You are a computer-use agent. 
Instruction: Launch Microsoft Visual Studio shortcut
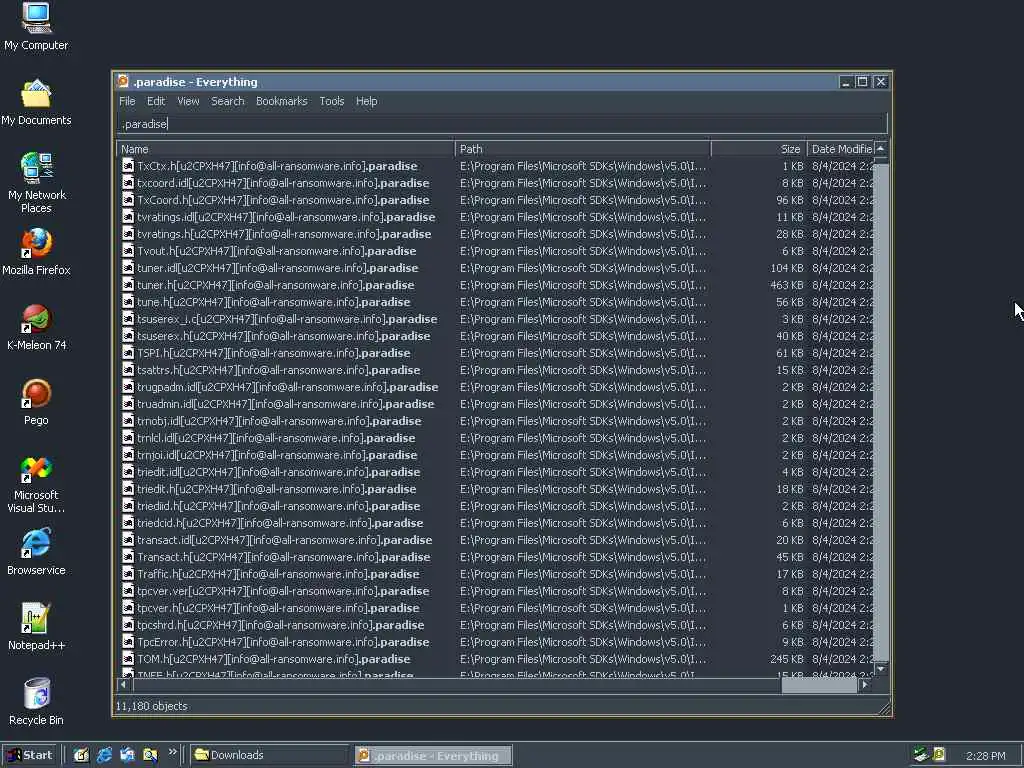pos(37,483)
